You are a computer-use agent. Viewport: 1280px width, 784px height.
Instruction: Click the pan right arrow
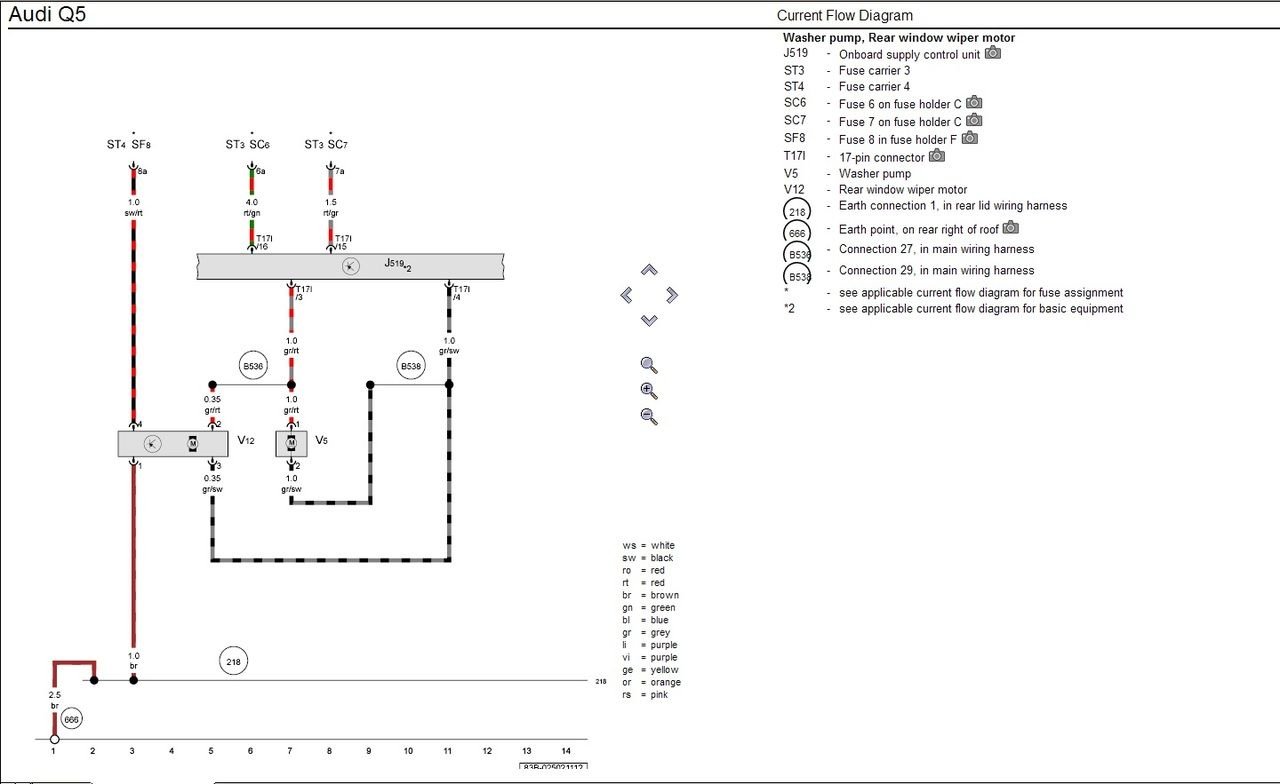click(x=672, y=295)
